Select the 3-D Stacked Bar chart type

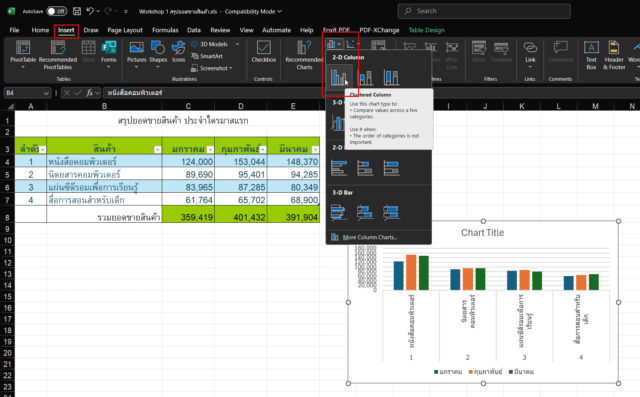pyautogui.click(x=365, y=213)
